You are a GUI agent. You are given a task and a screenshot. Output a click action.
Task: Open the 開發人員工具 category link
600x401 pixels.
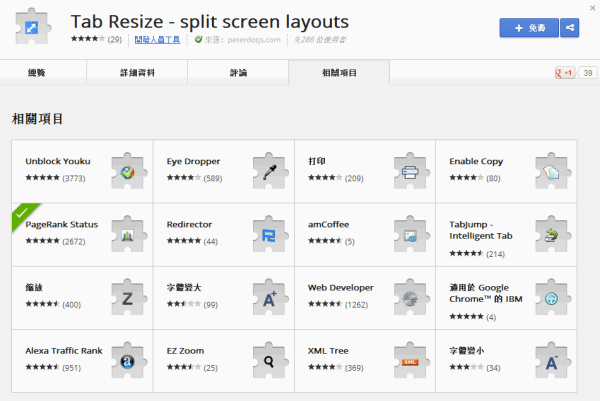pyautogui.click(x=158, y=40)
